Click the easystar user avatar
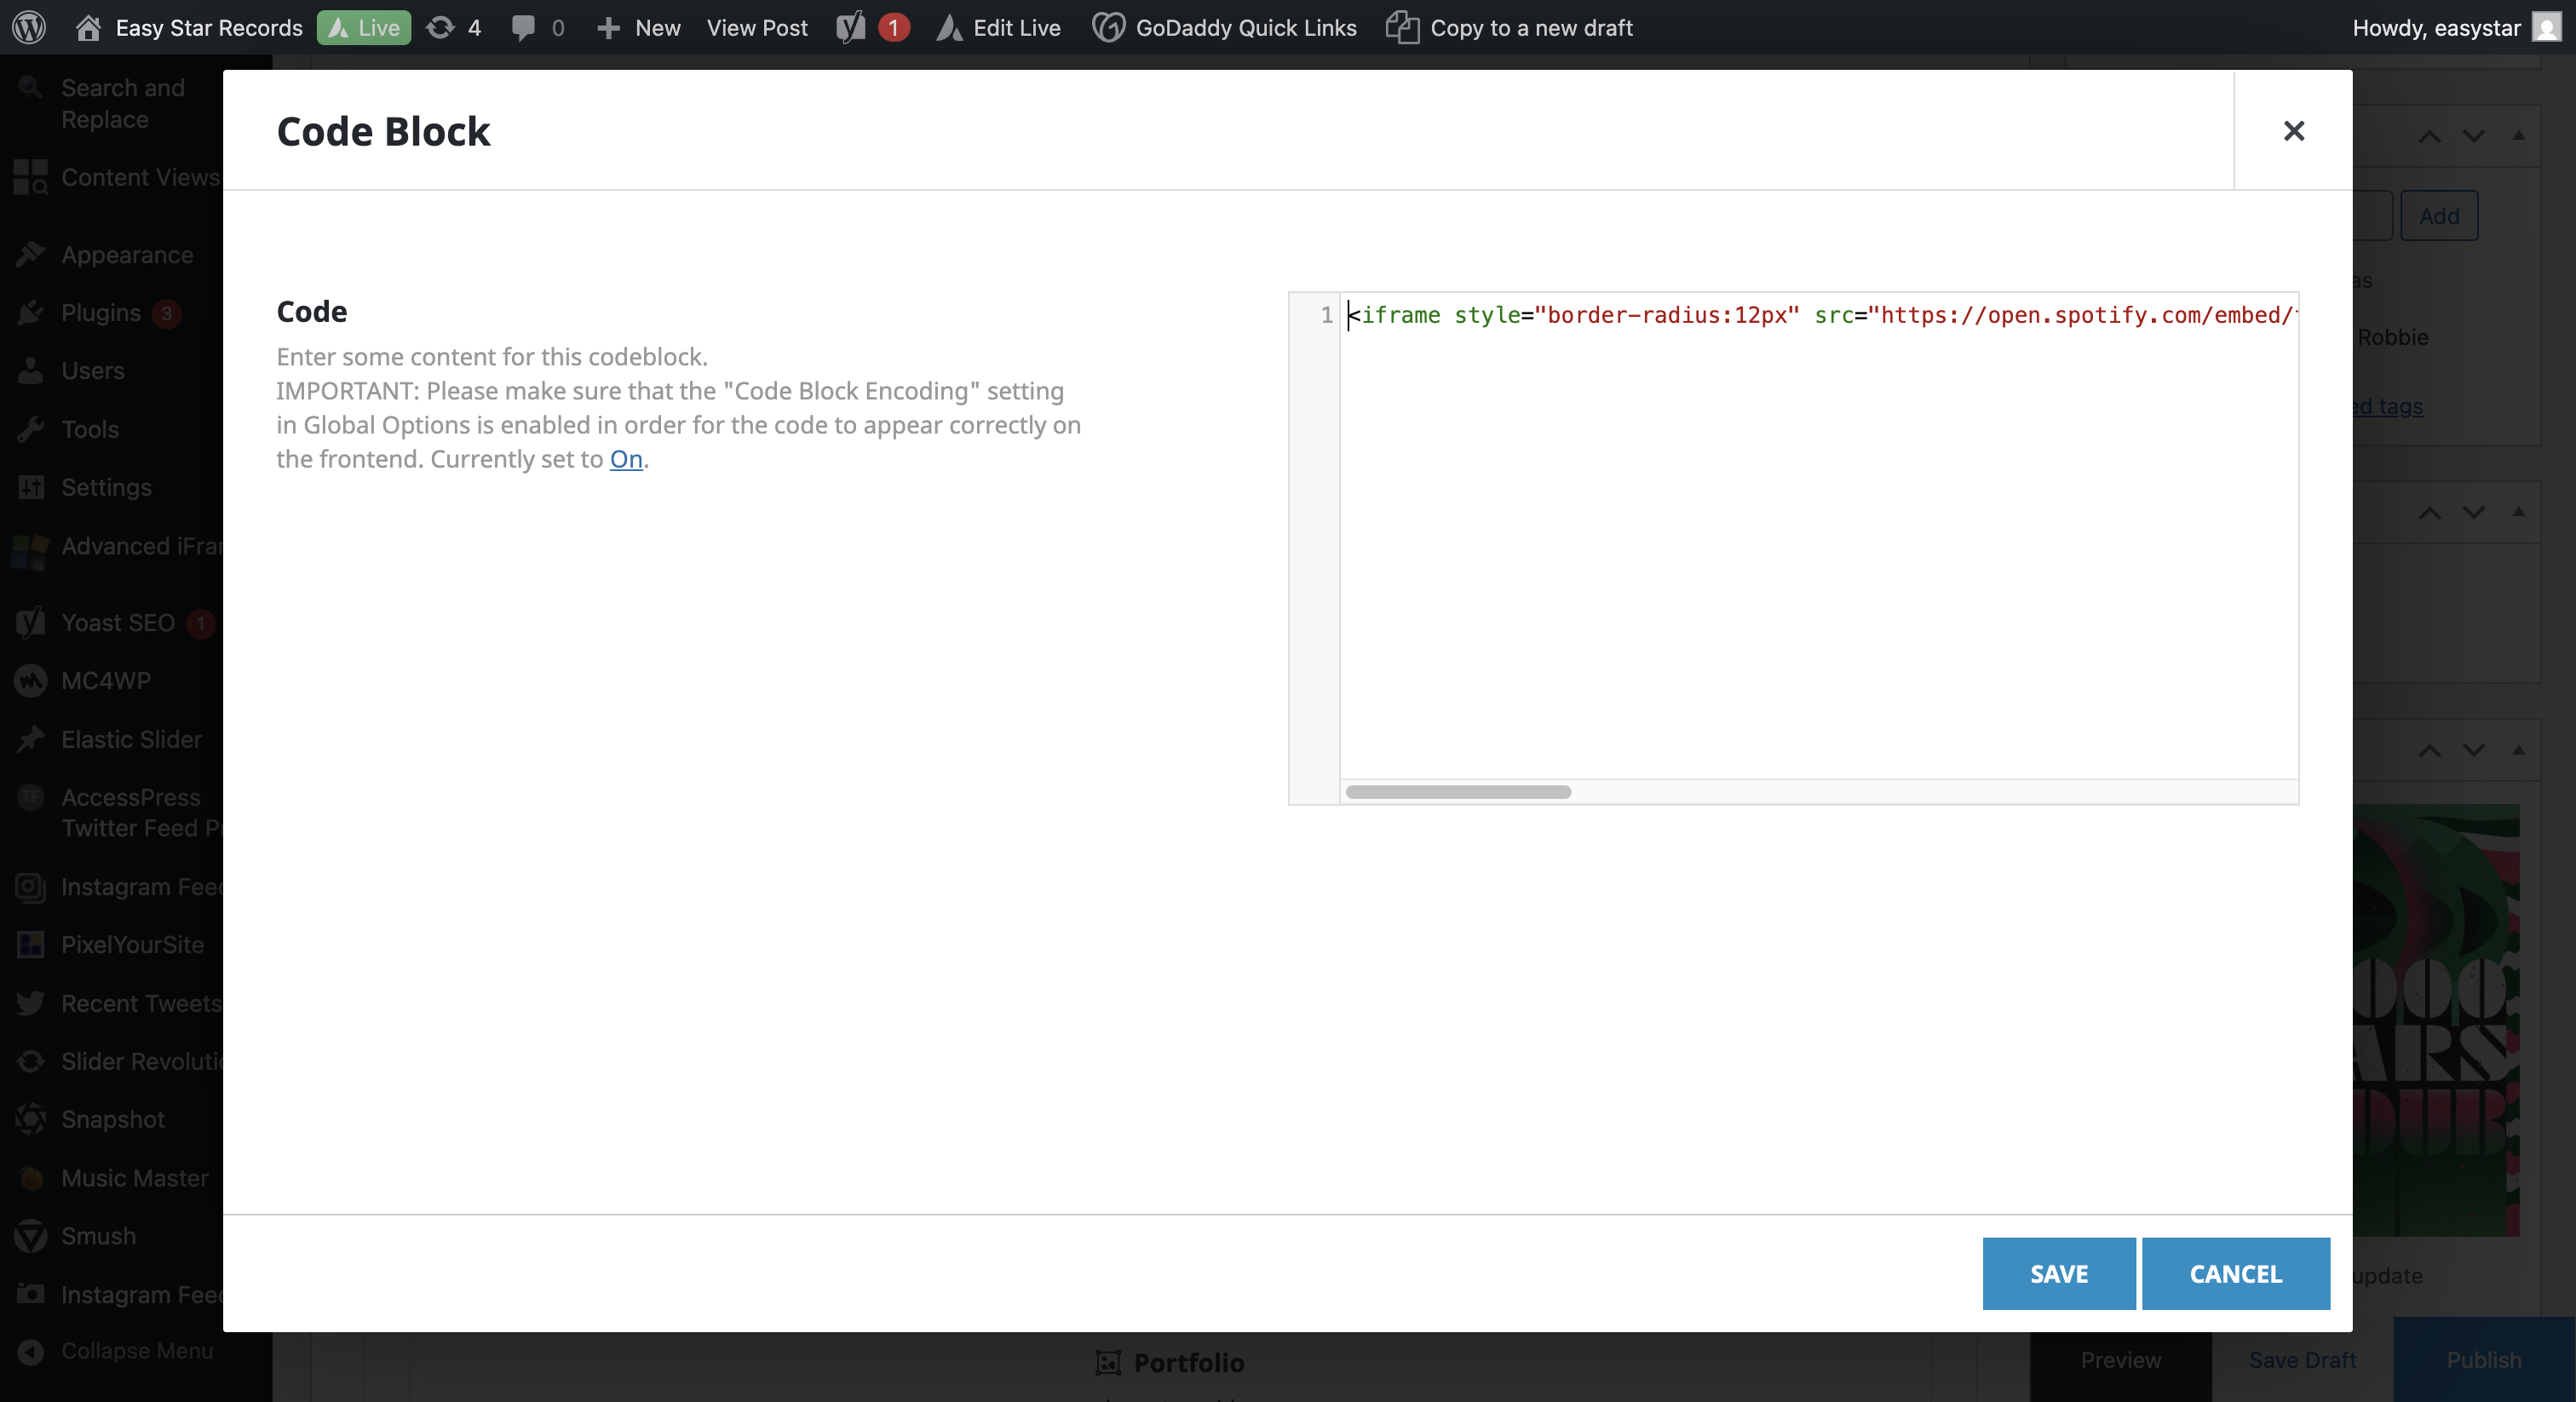 click(x=2546, y=27)
